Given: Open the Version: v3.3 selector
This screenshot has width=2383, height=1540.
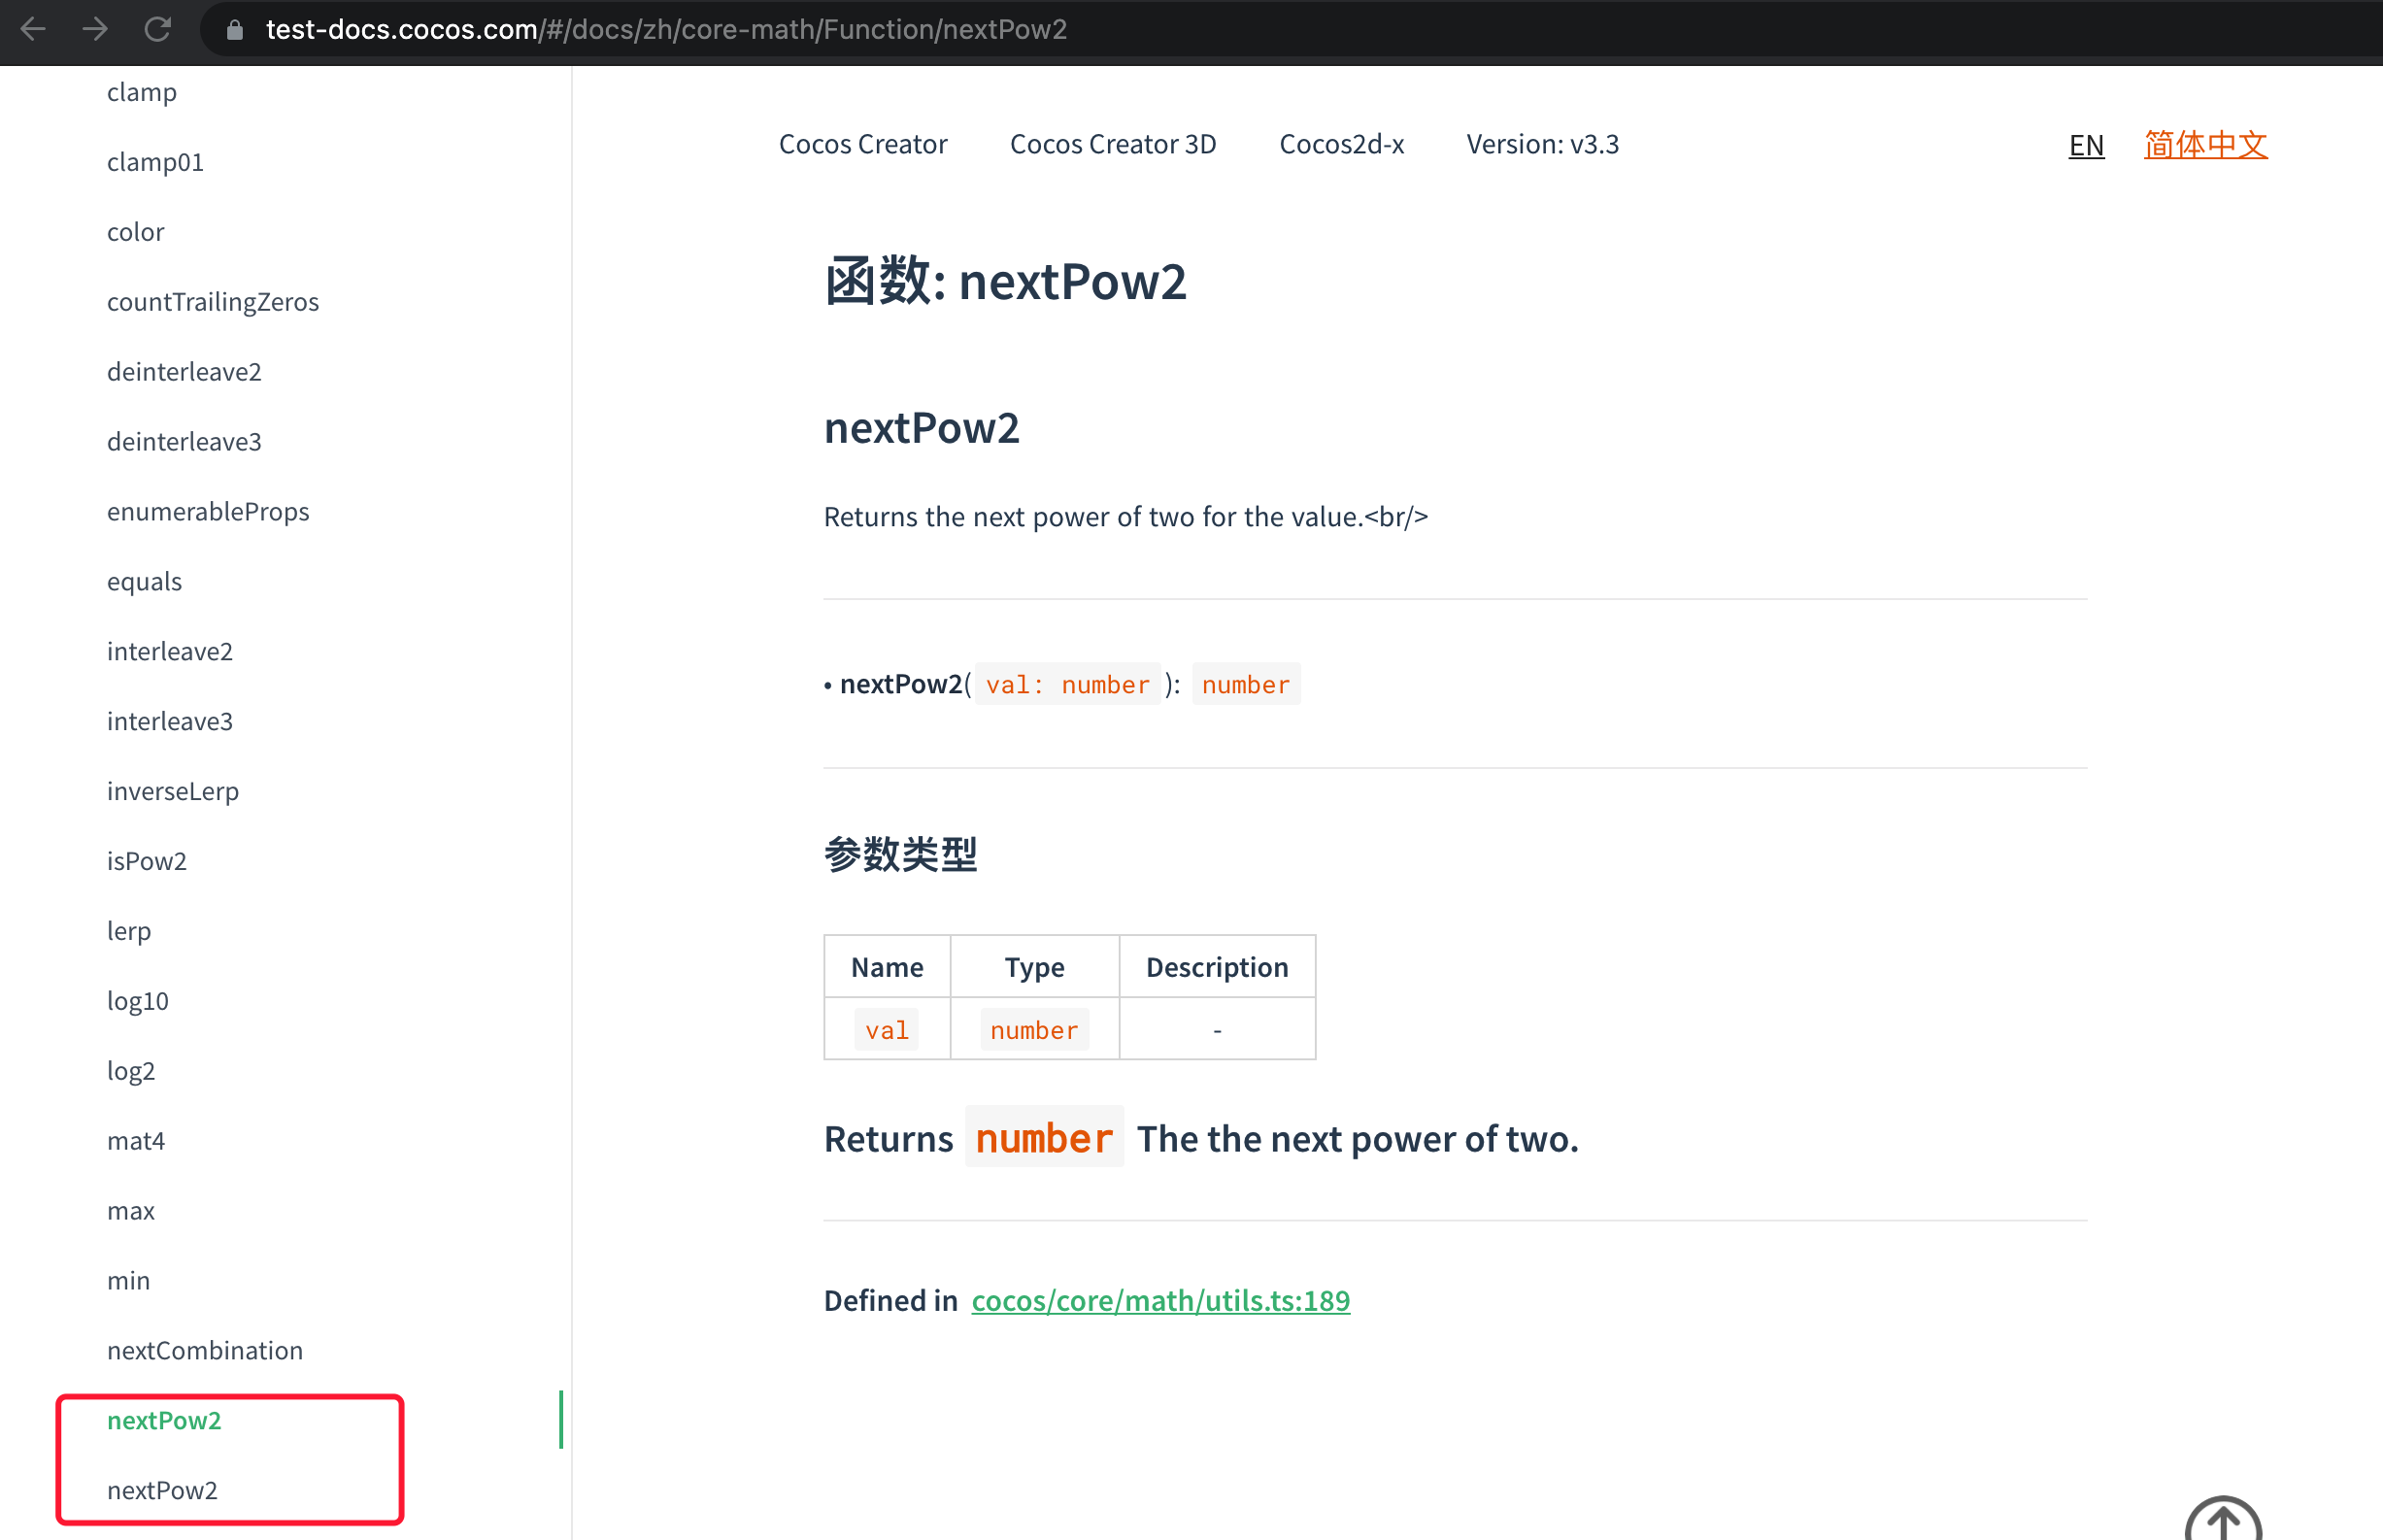Looking at the screenshot, I should (1542, 144).
